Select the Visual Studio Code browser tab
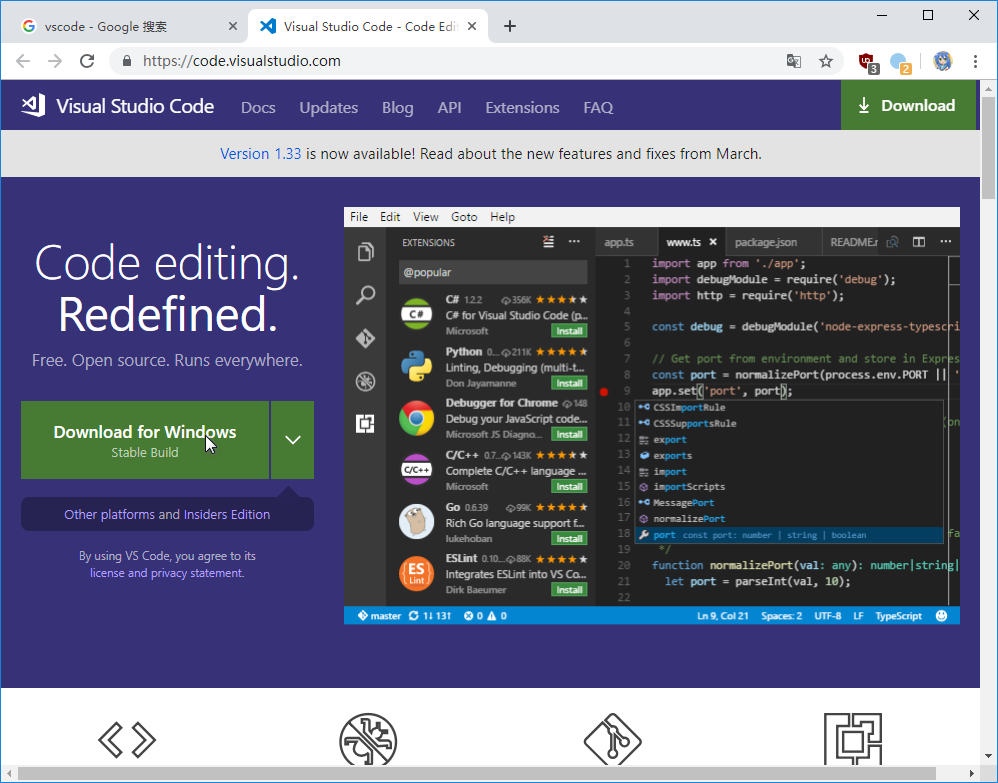The image size is (998, 783). click(368, 26)
